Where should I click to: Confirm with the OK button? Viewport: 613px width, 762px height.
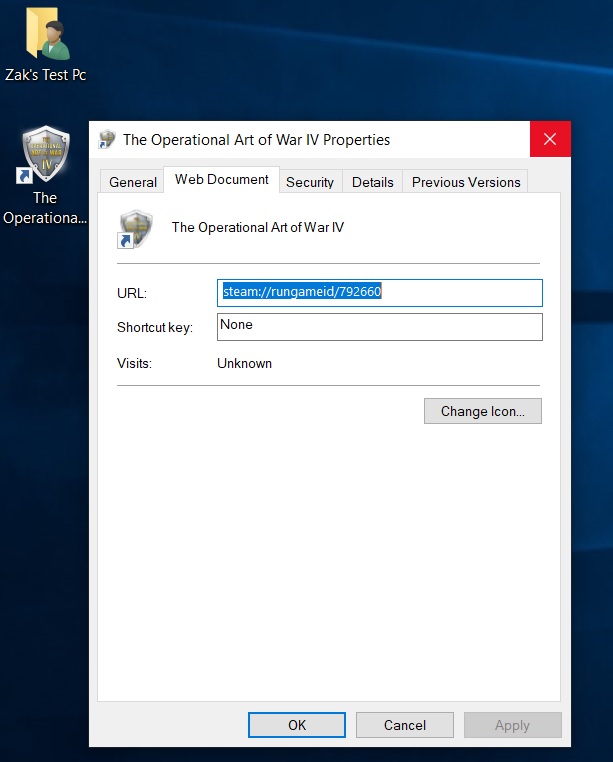point(297,725)
